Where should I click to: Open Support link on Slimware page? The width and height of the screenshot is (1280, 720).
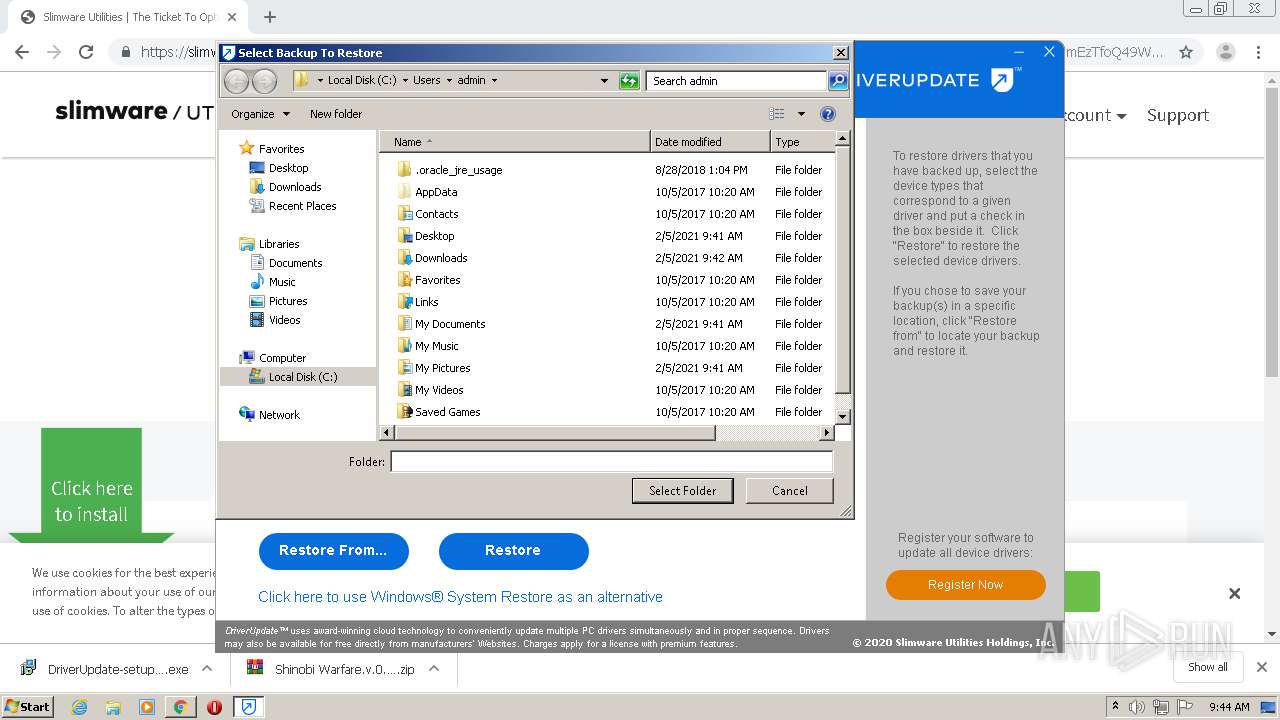point(1178,115)
